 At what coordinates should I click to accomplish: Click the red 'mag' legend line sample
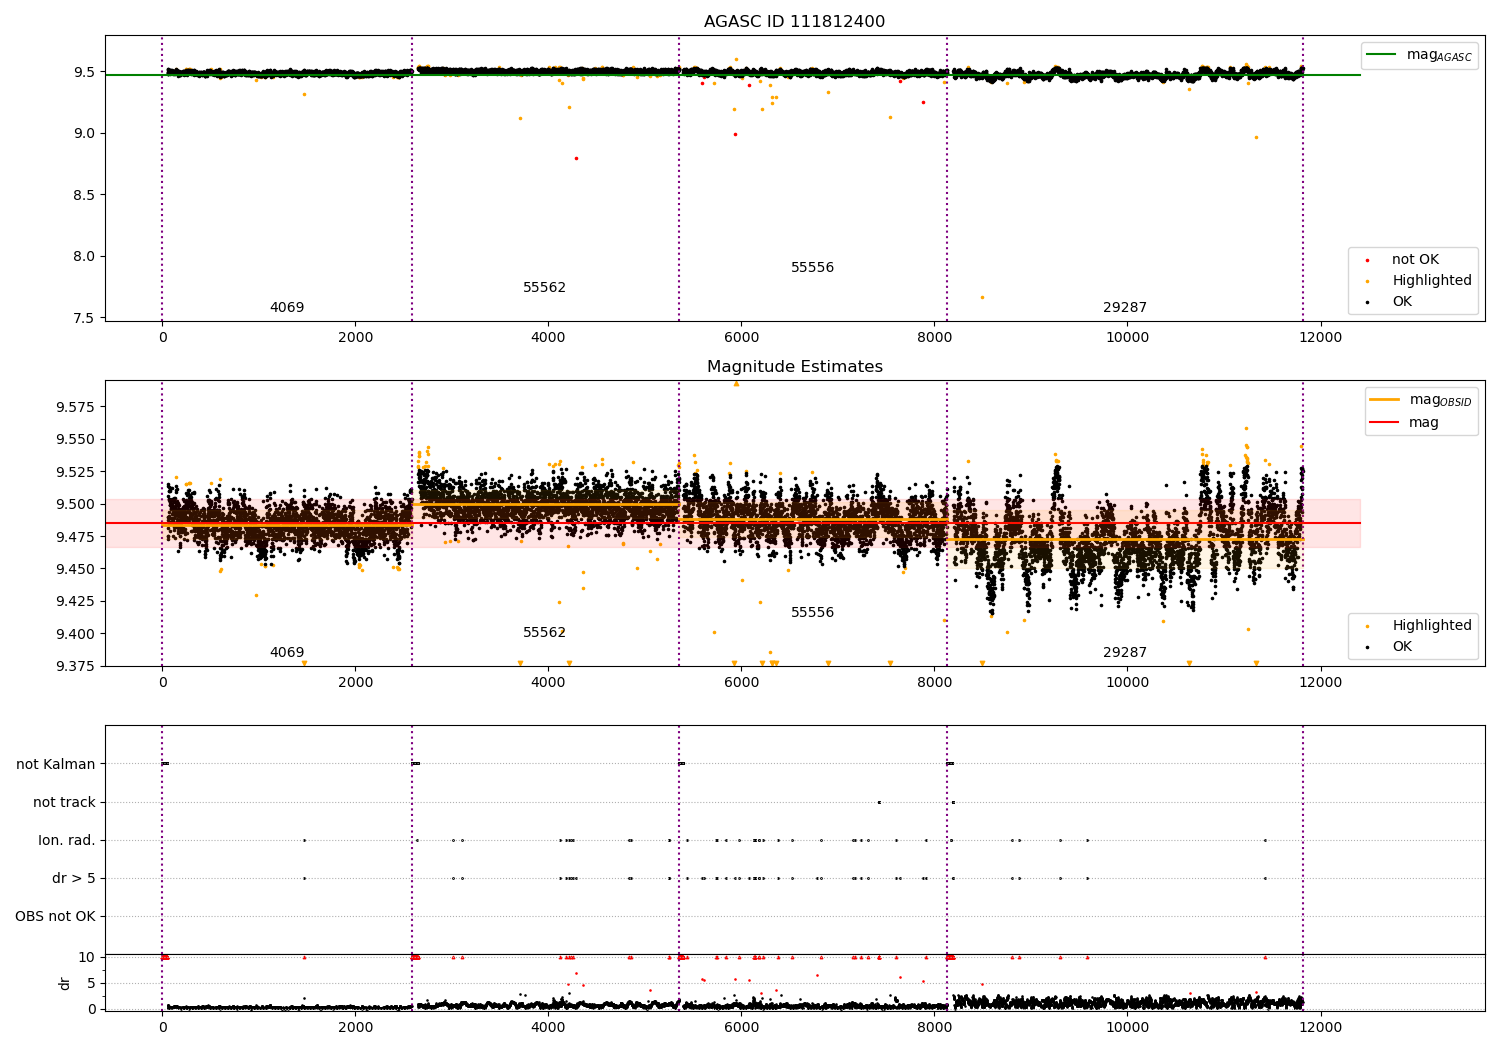click(x=1384, y=423)
